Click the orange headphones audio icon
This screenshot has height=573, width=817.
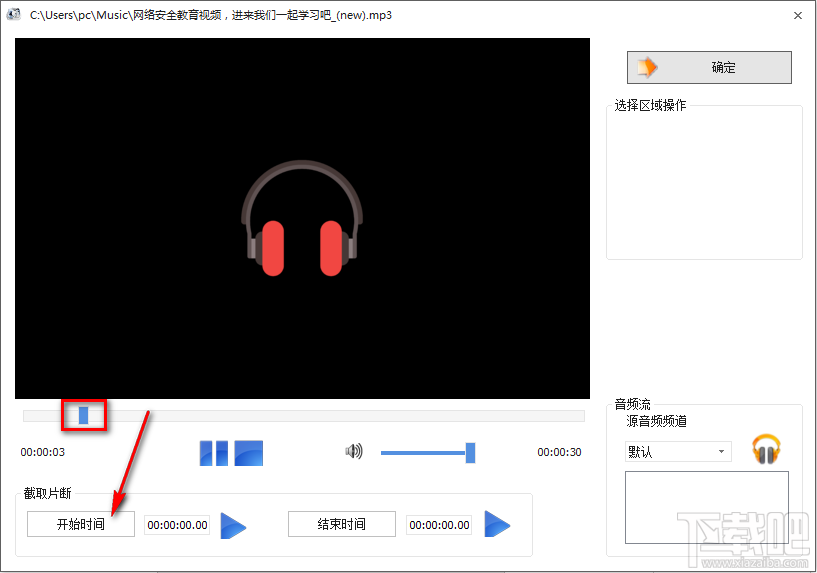tap(766, 449)
